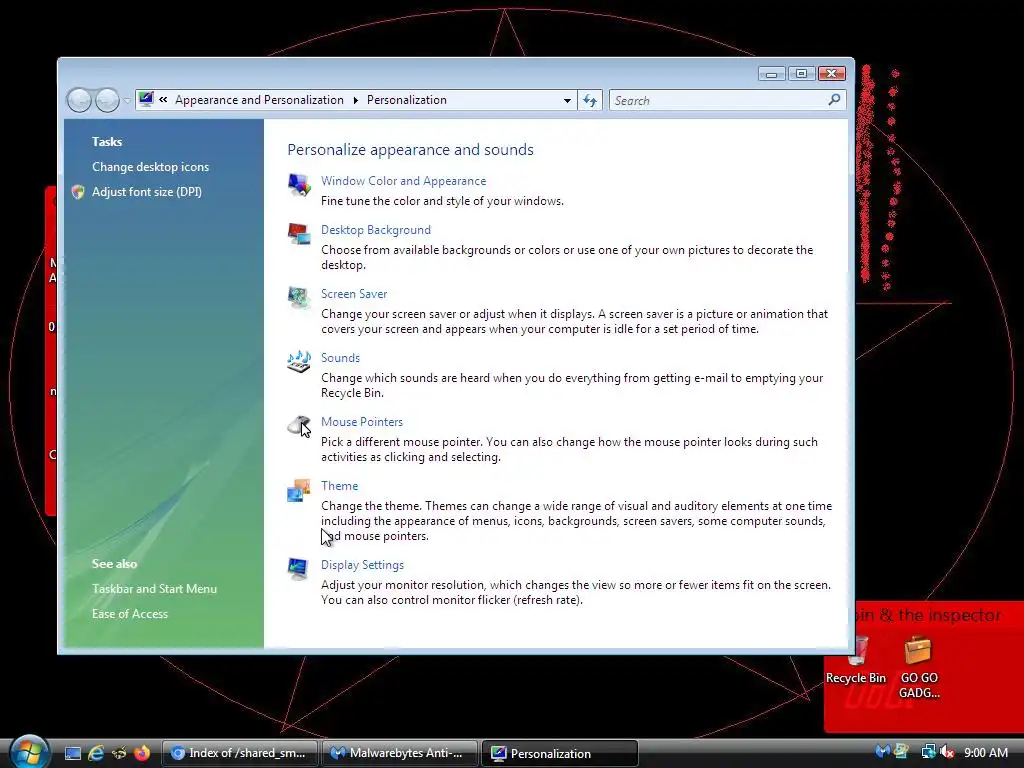
Task: Expand the address bar history dropdown
Action: tap(567, 101)
